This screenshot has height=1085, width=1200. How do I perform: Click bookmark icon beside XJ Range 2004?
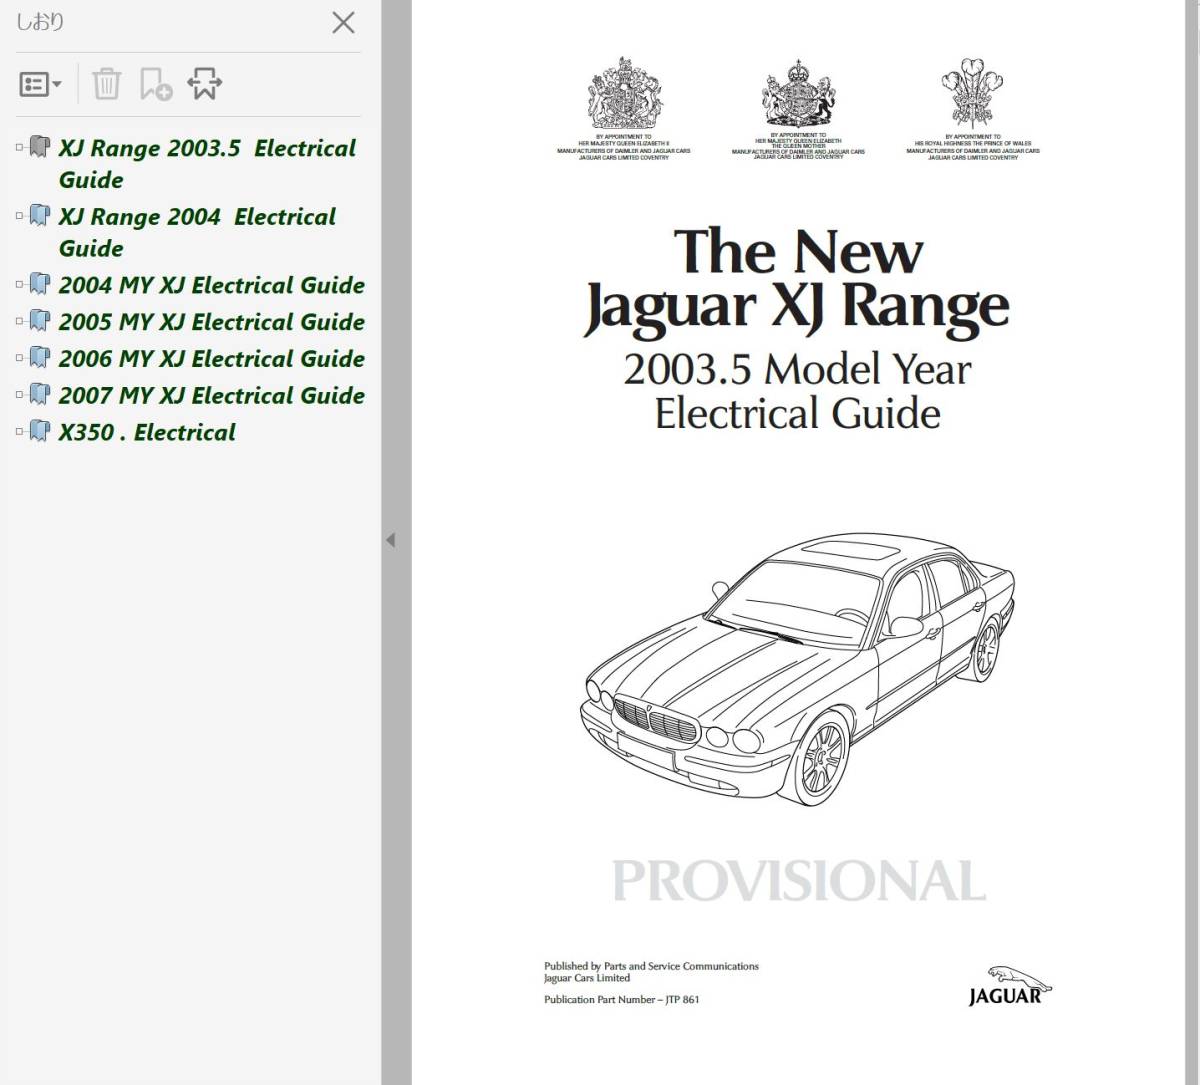[x=39, y=216]
